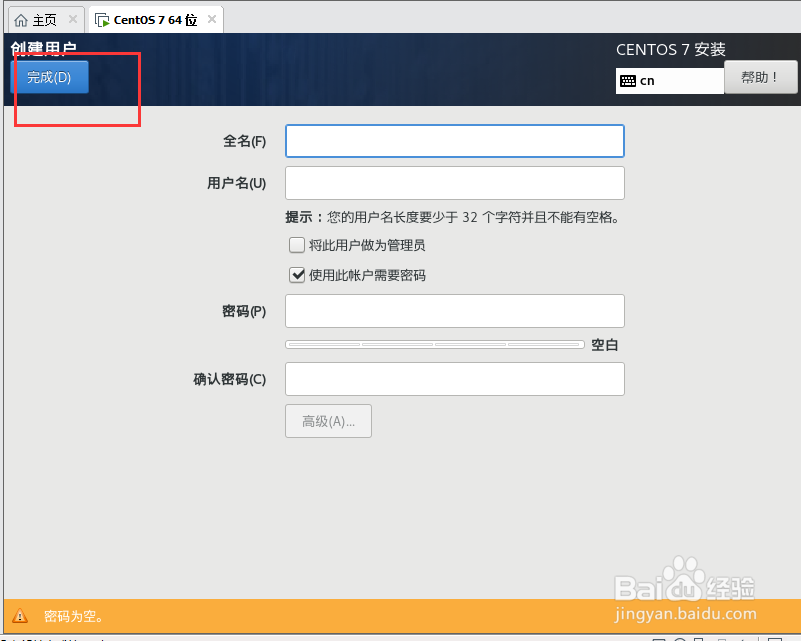Click the 完成(D) button
The image size is (801, 641).
click(49, 76)
